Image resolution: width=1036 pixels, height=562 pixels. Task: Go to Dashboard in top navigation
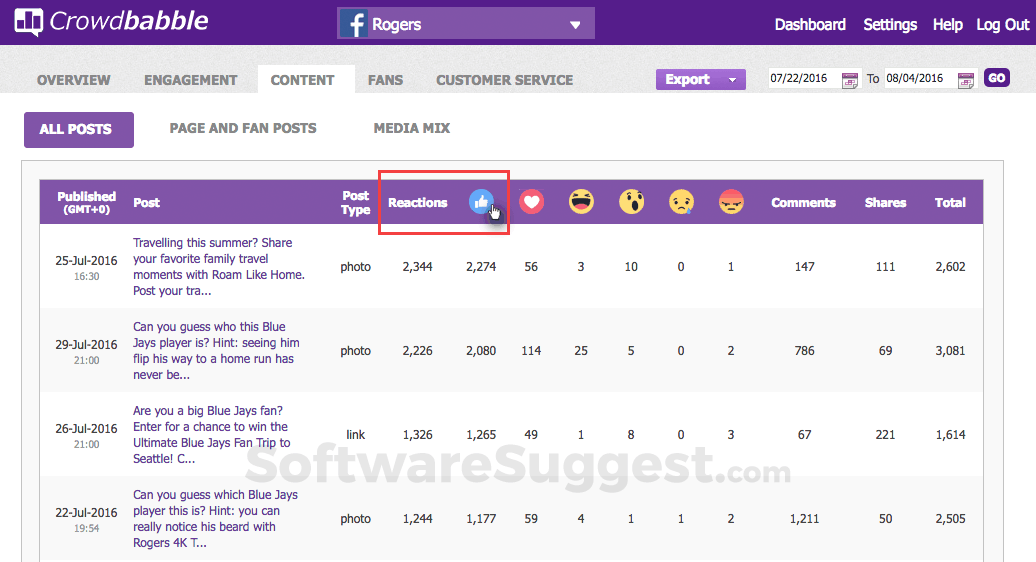[810, 24]
